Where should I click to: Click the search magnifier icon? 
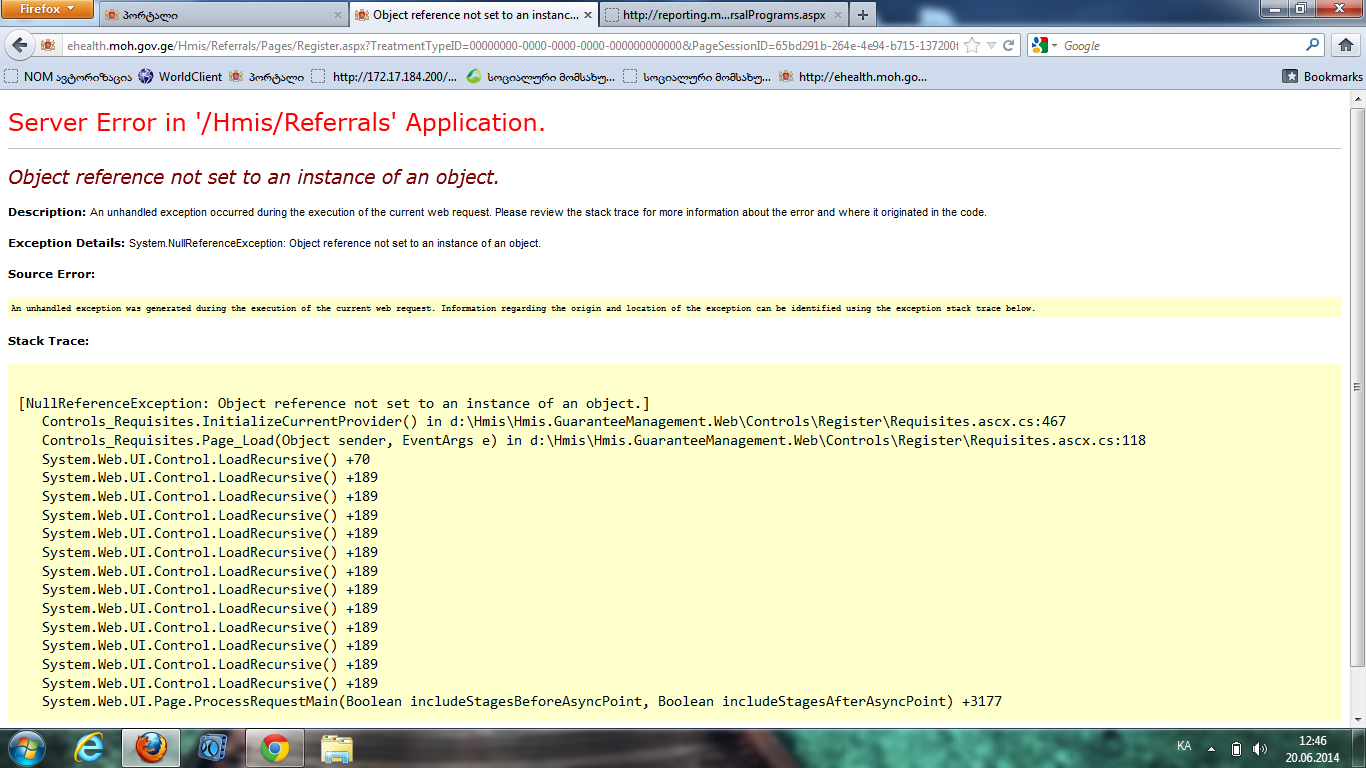[x=1313, y=46]
